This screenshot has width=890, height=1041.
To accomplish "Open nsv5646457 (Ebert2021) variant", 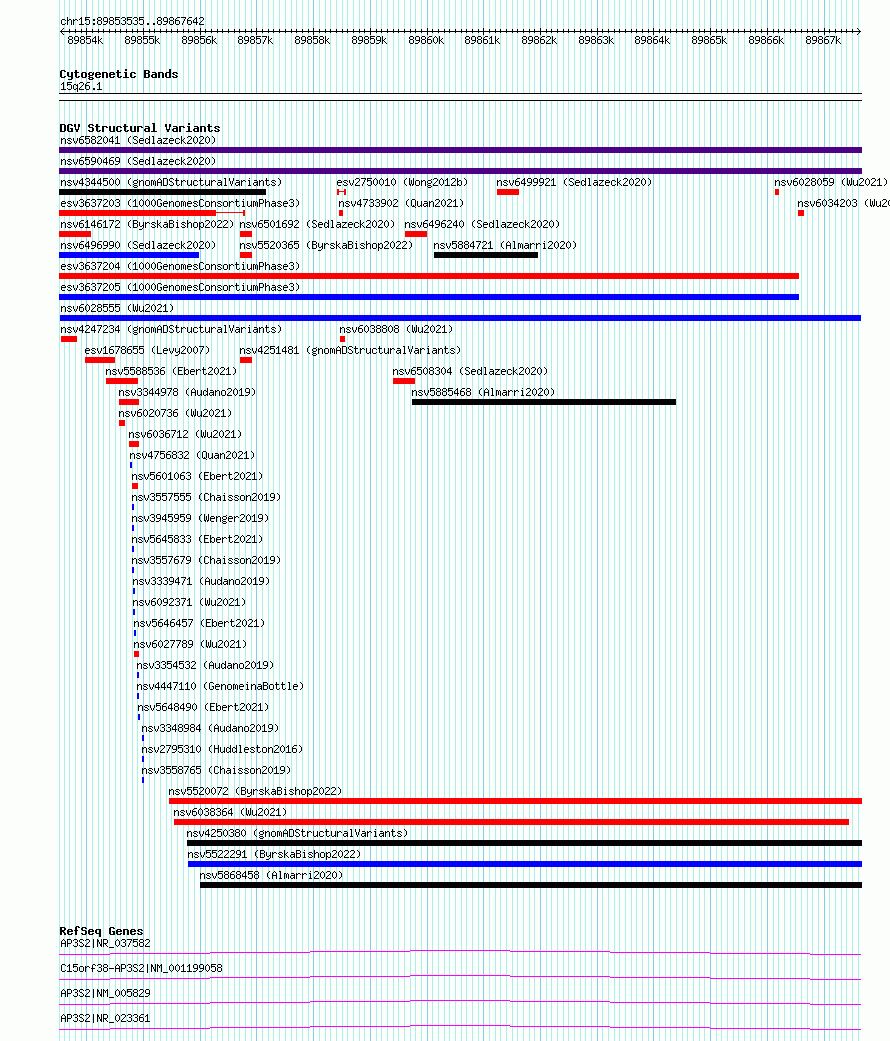I will (199, 623).
